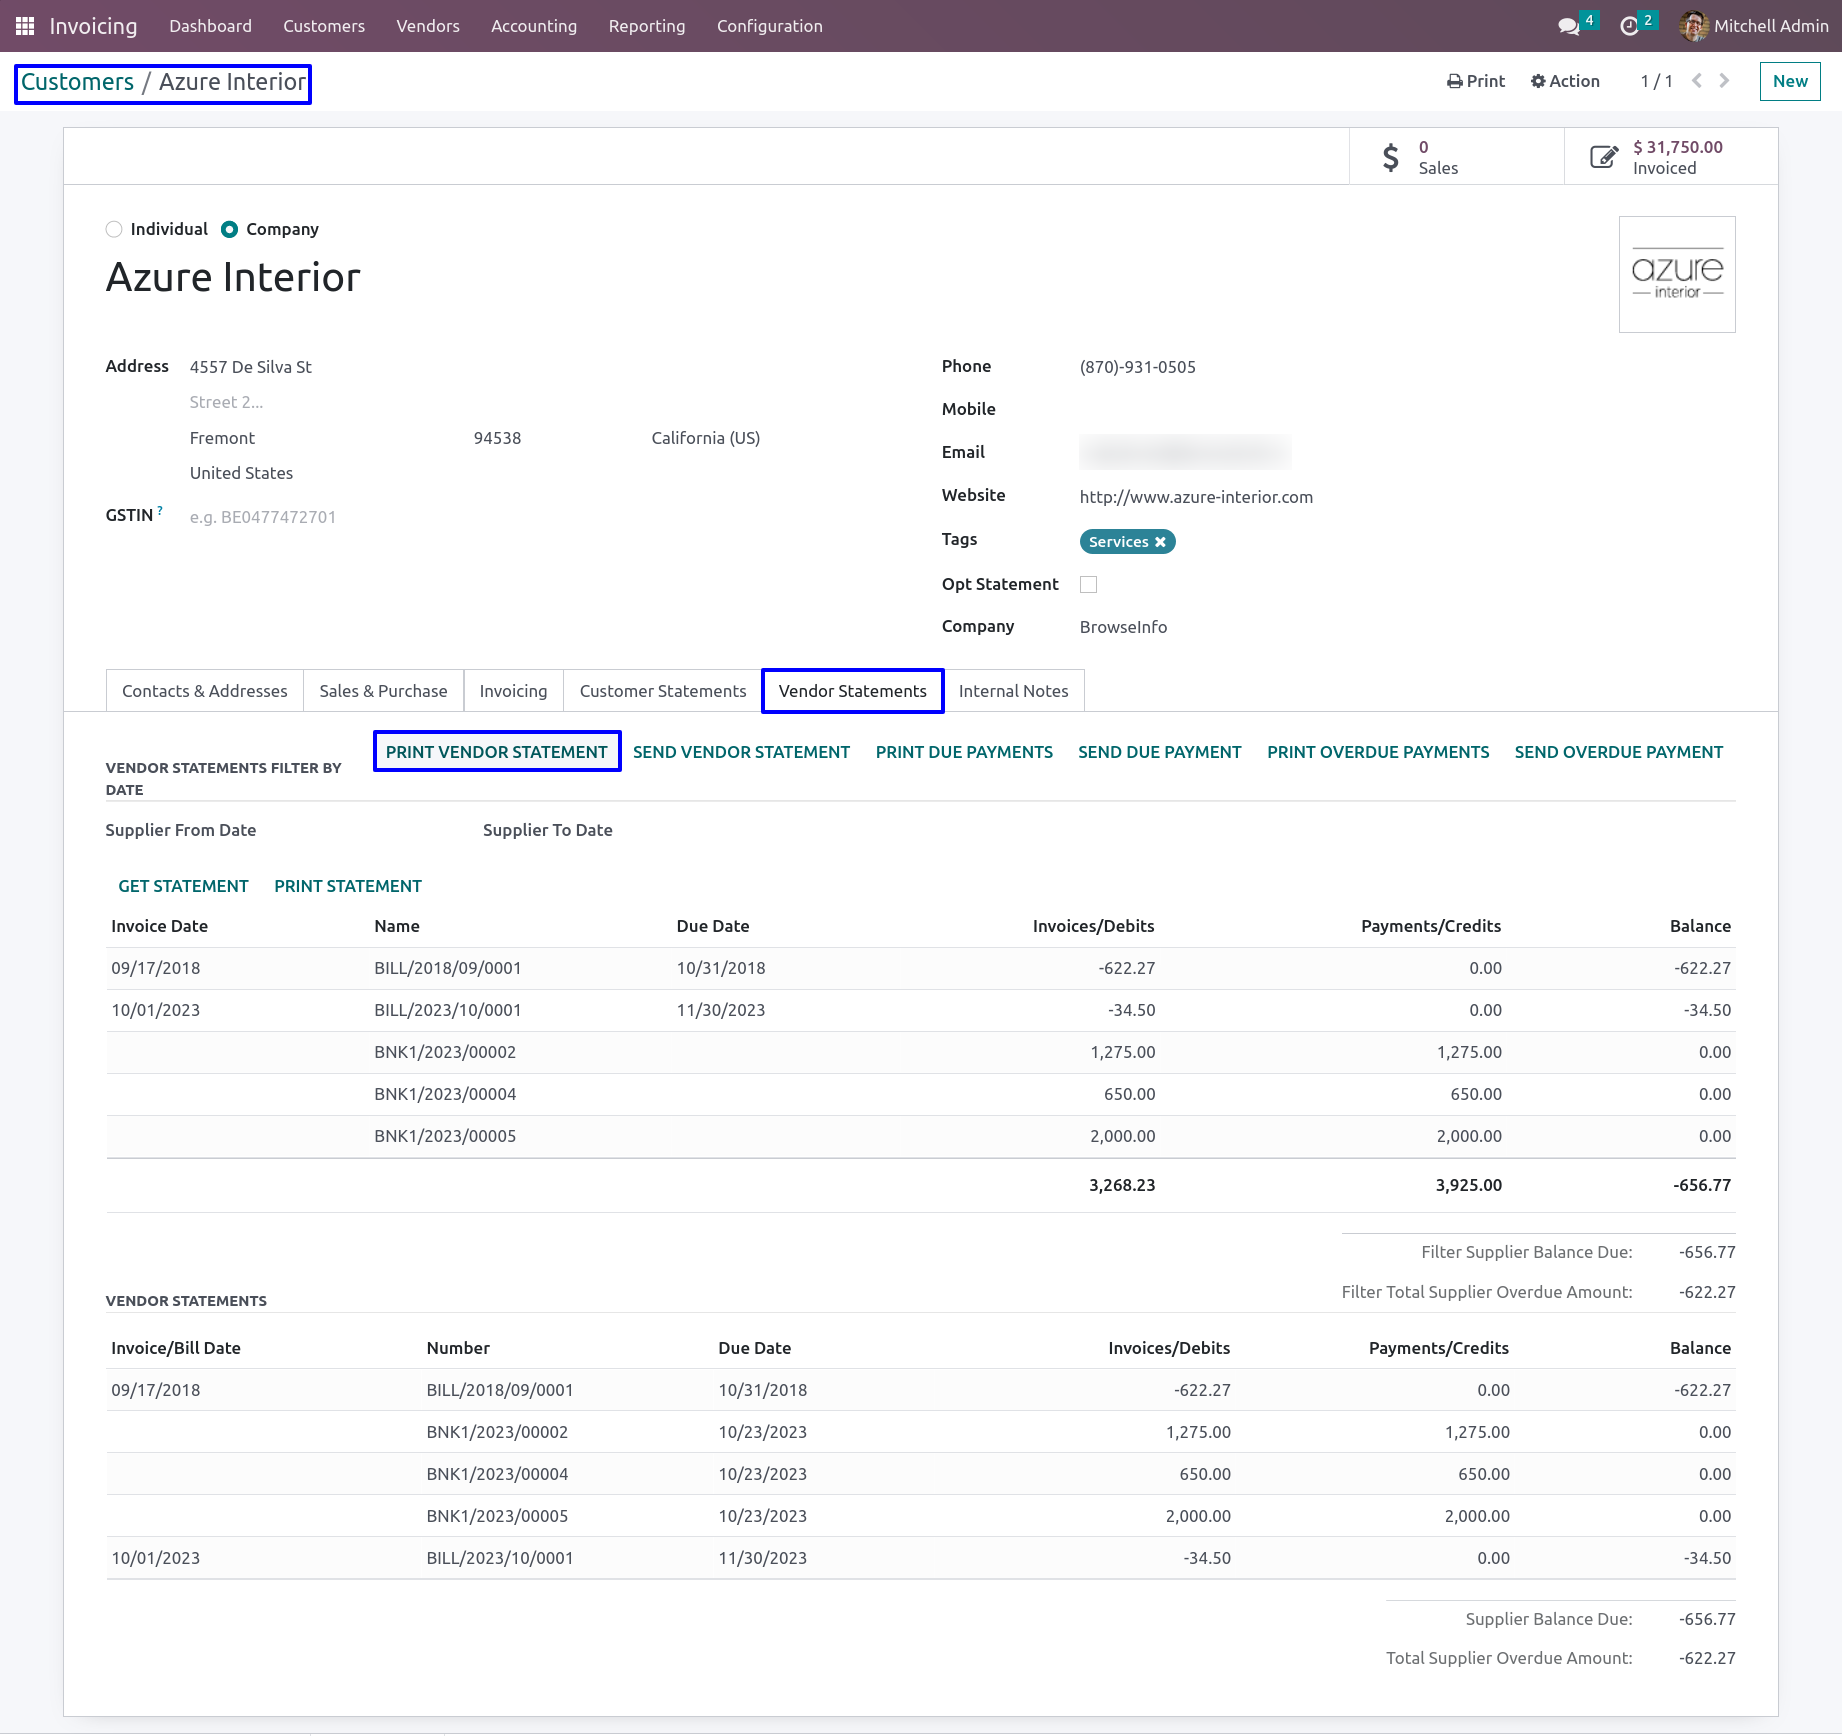Switch to Internal Notes tab
This screenshot has width=1842, height=1736.
[1014, 691]
